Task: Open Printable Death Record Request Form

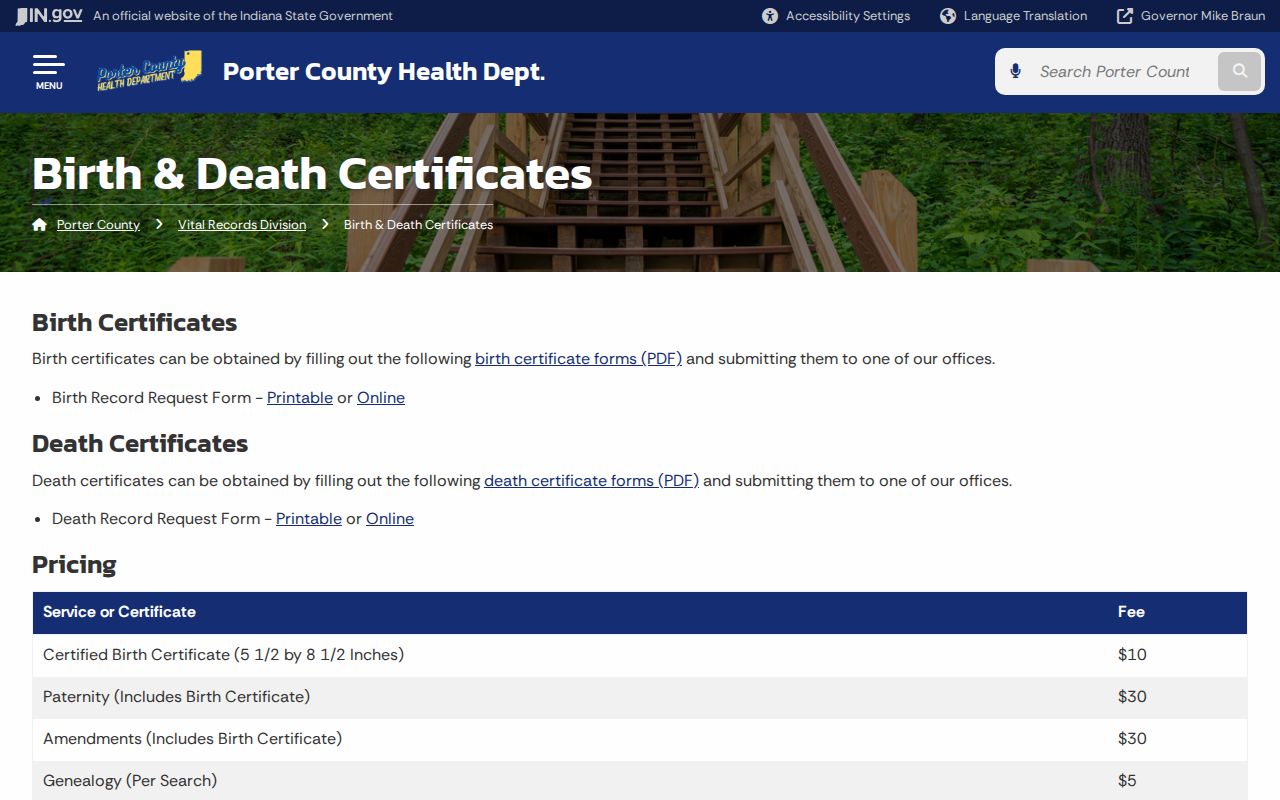Action: (309, 519)
